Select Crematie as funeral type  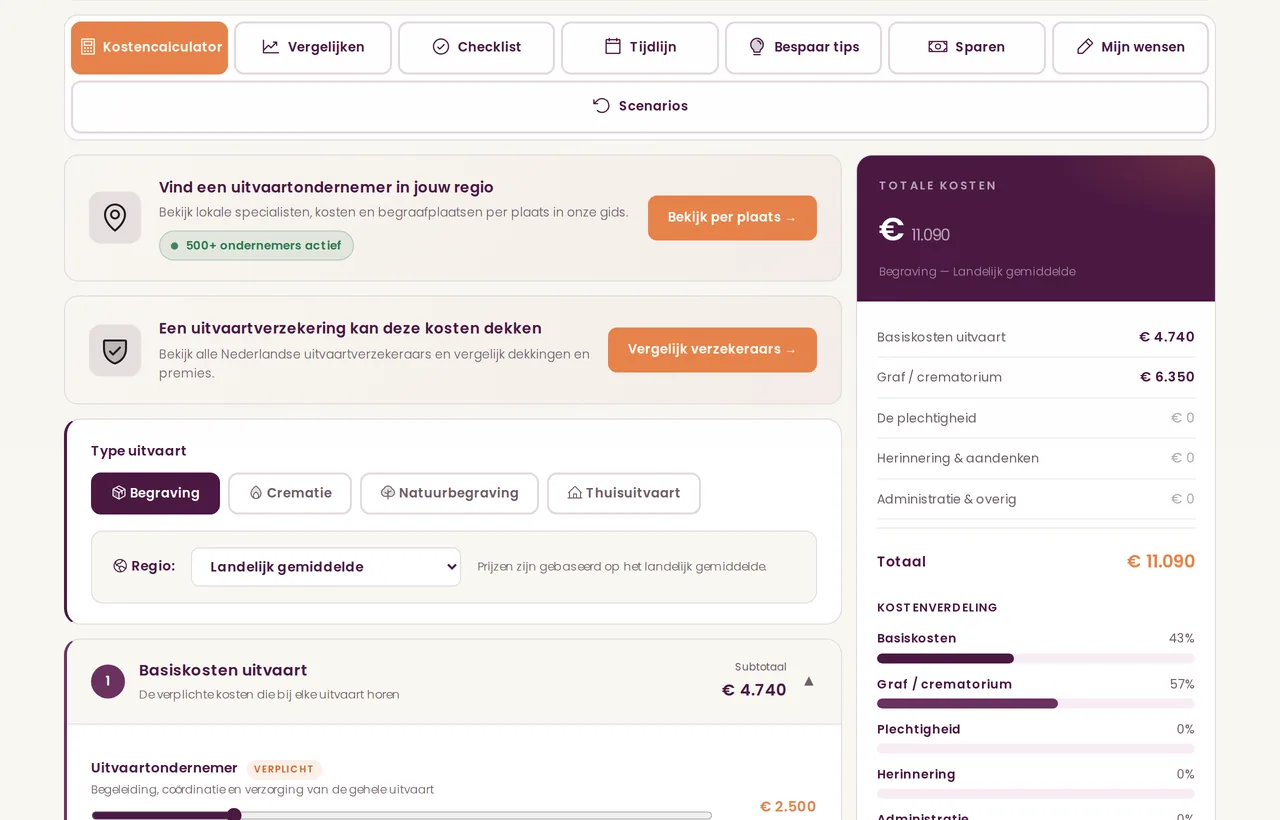tap(290, 493)
